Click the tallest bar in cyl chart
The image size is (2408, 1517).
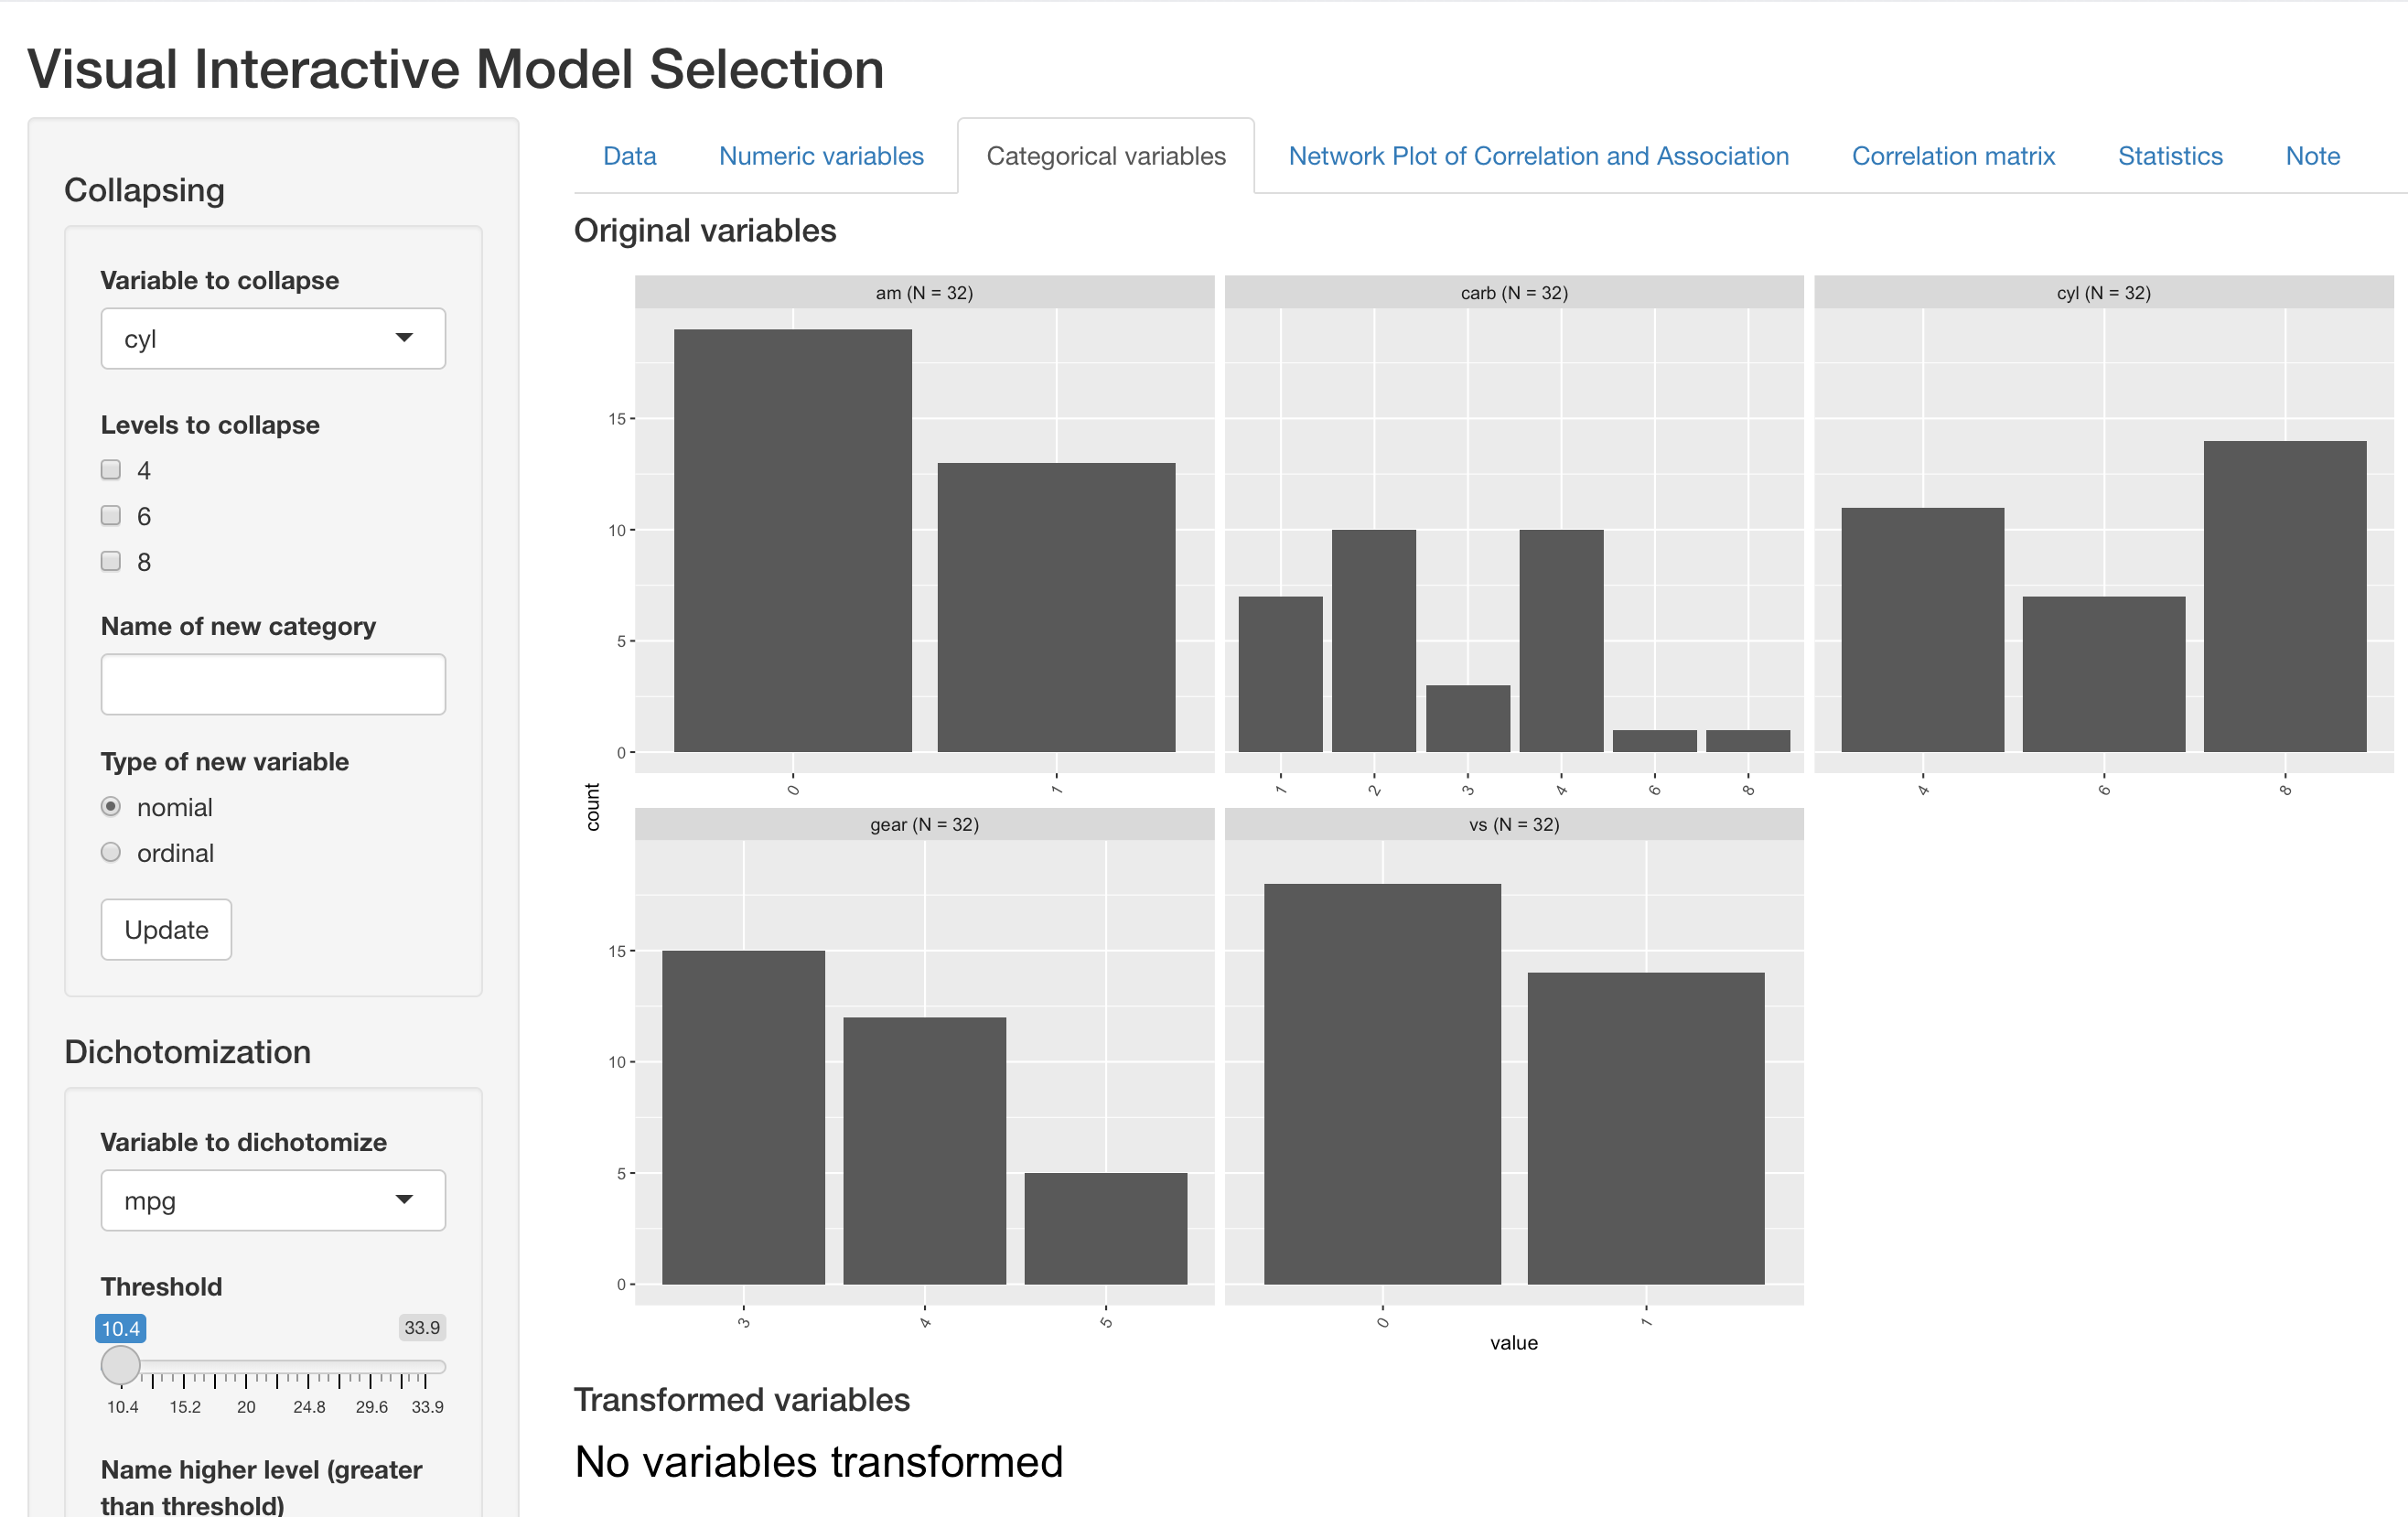point(2284,597)
